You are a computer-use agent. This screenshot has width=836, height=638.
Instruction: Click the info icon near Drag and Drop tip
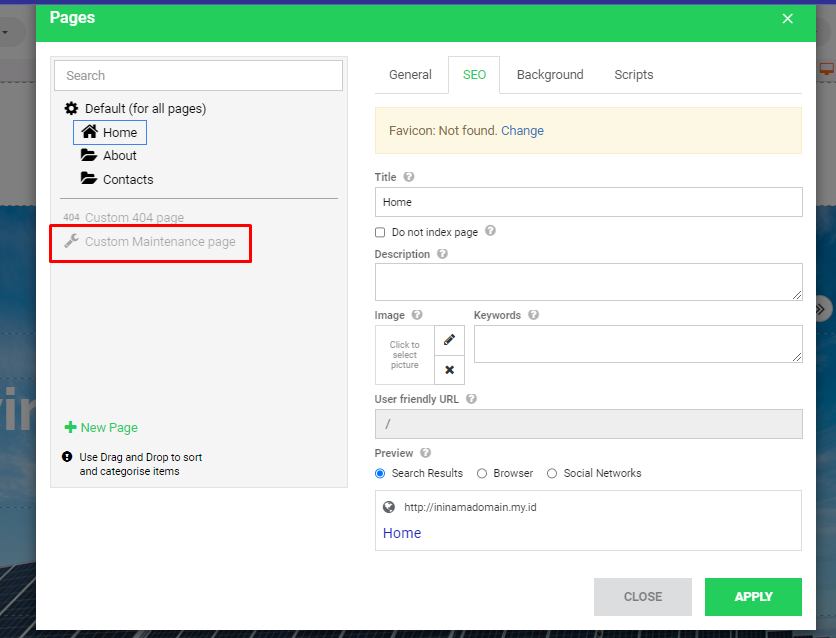point(66,456)
